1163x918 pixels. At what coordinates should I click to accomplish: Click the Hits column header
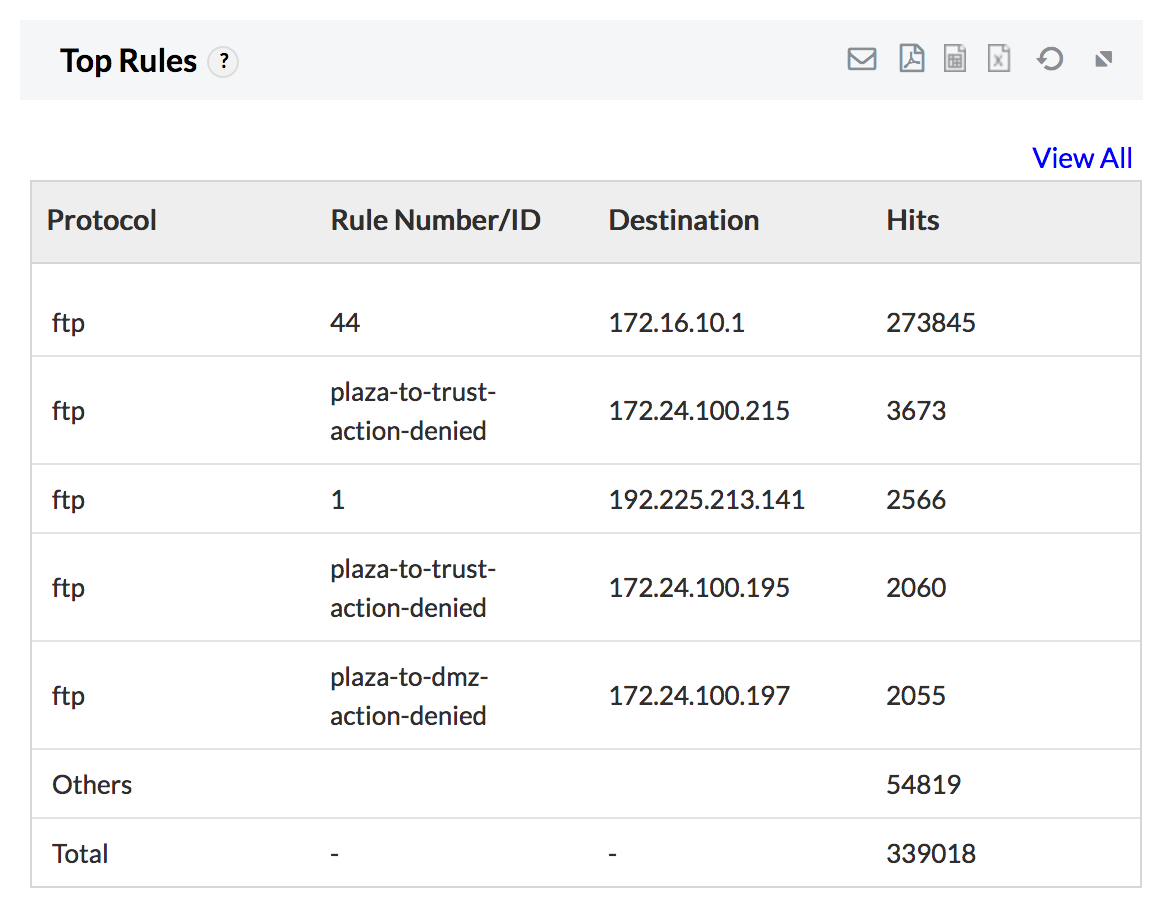[912, 220]
